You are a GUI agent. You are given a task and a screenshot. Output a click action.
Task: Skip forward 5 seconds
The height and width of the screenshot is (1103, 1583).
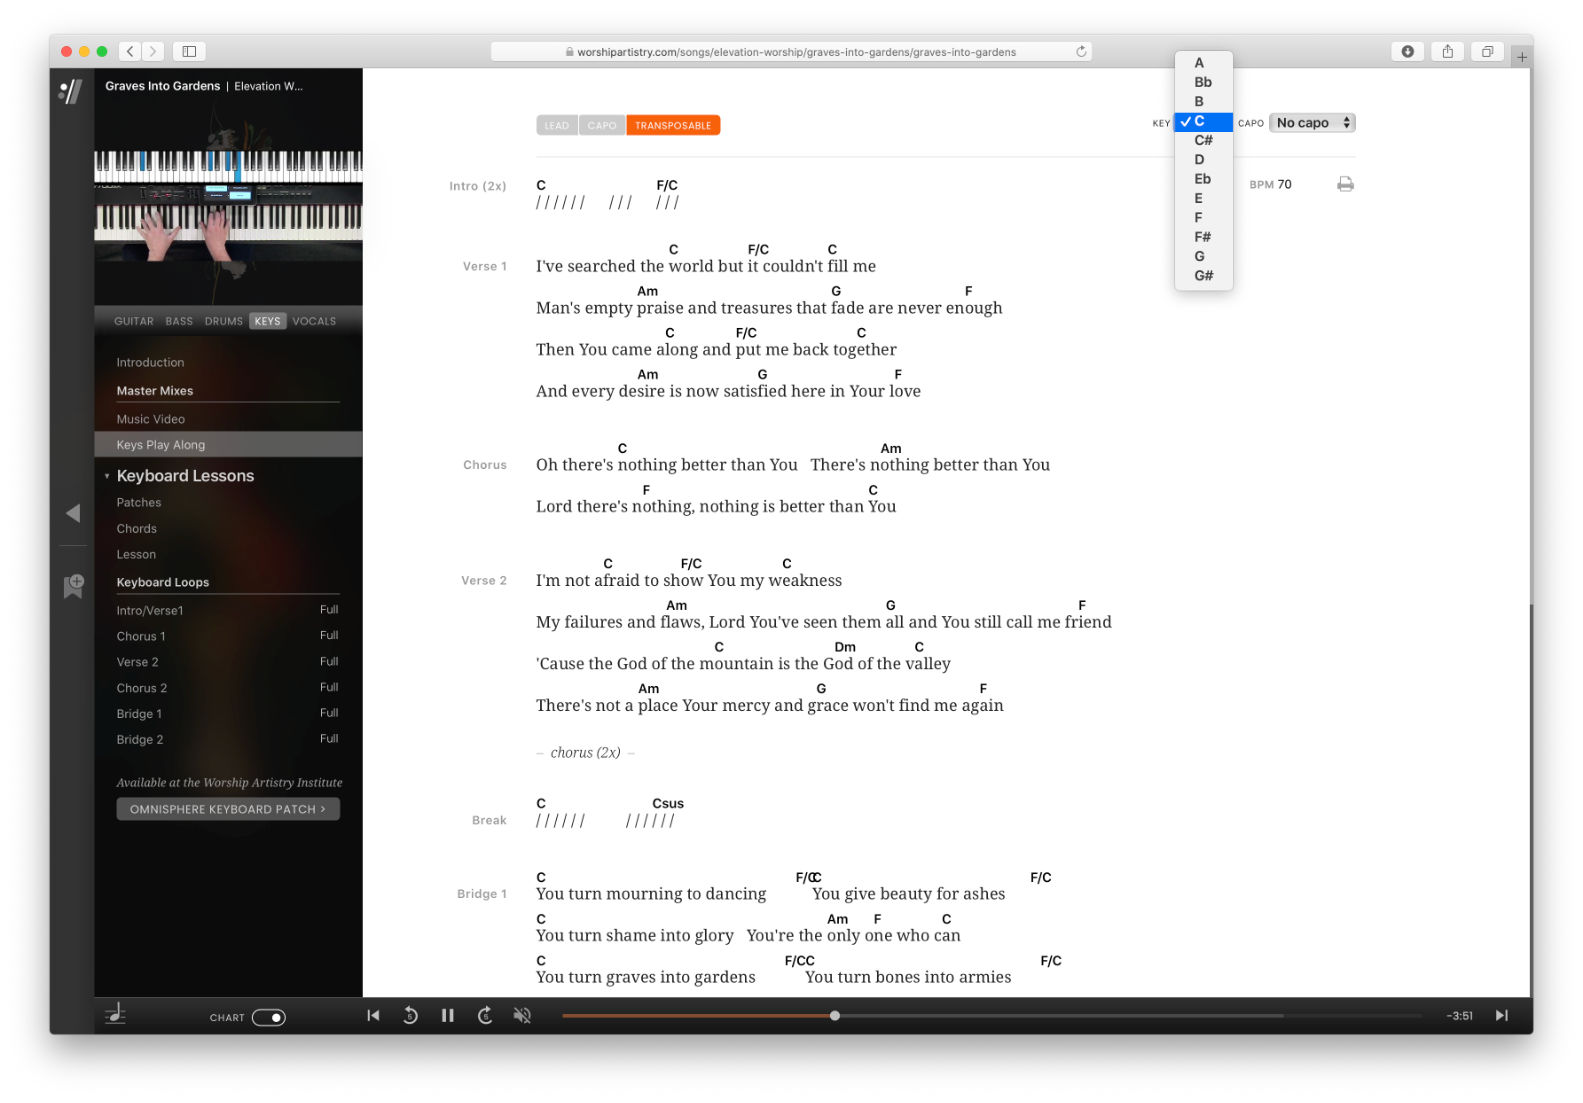click(x=485, y=1015)
